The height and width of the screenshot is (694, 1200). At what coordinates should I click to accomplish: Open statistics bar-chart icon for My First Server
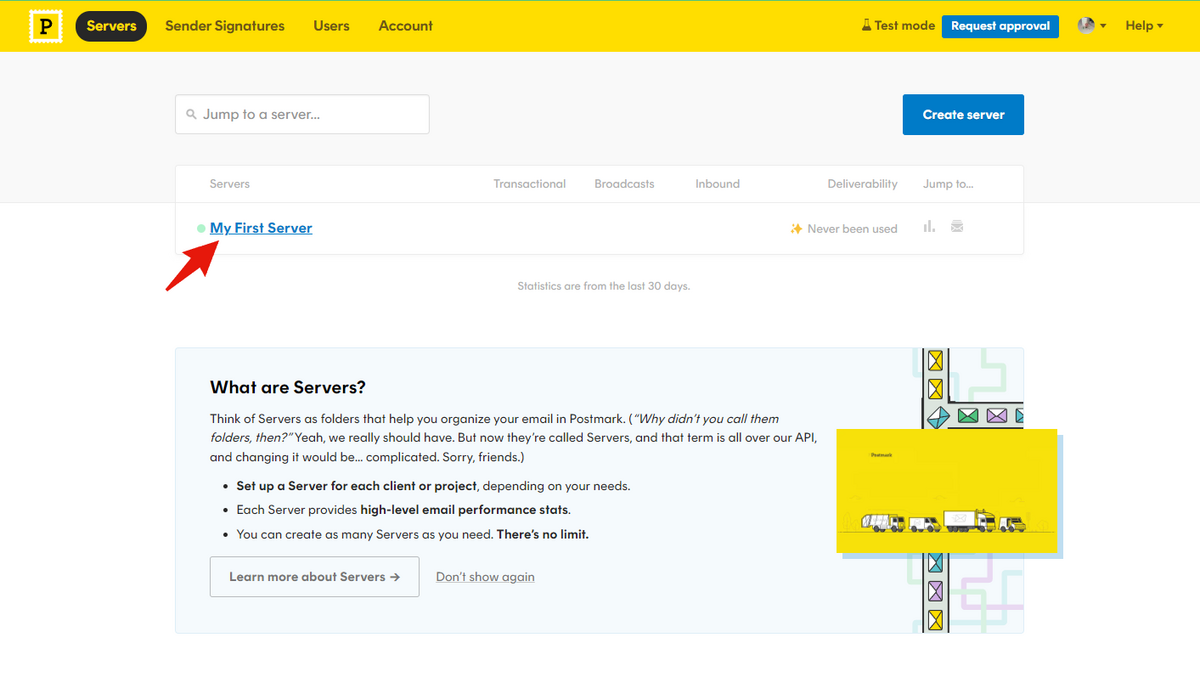point(929,227)
